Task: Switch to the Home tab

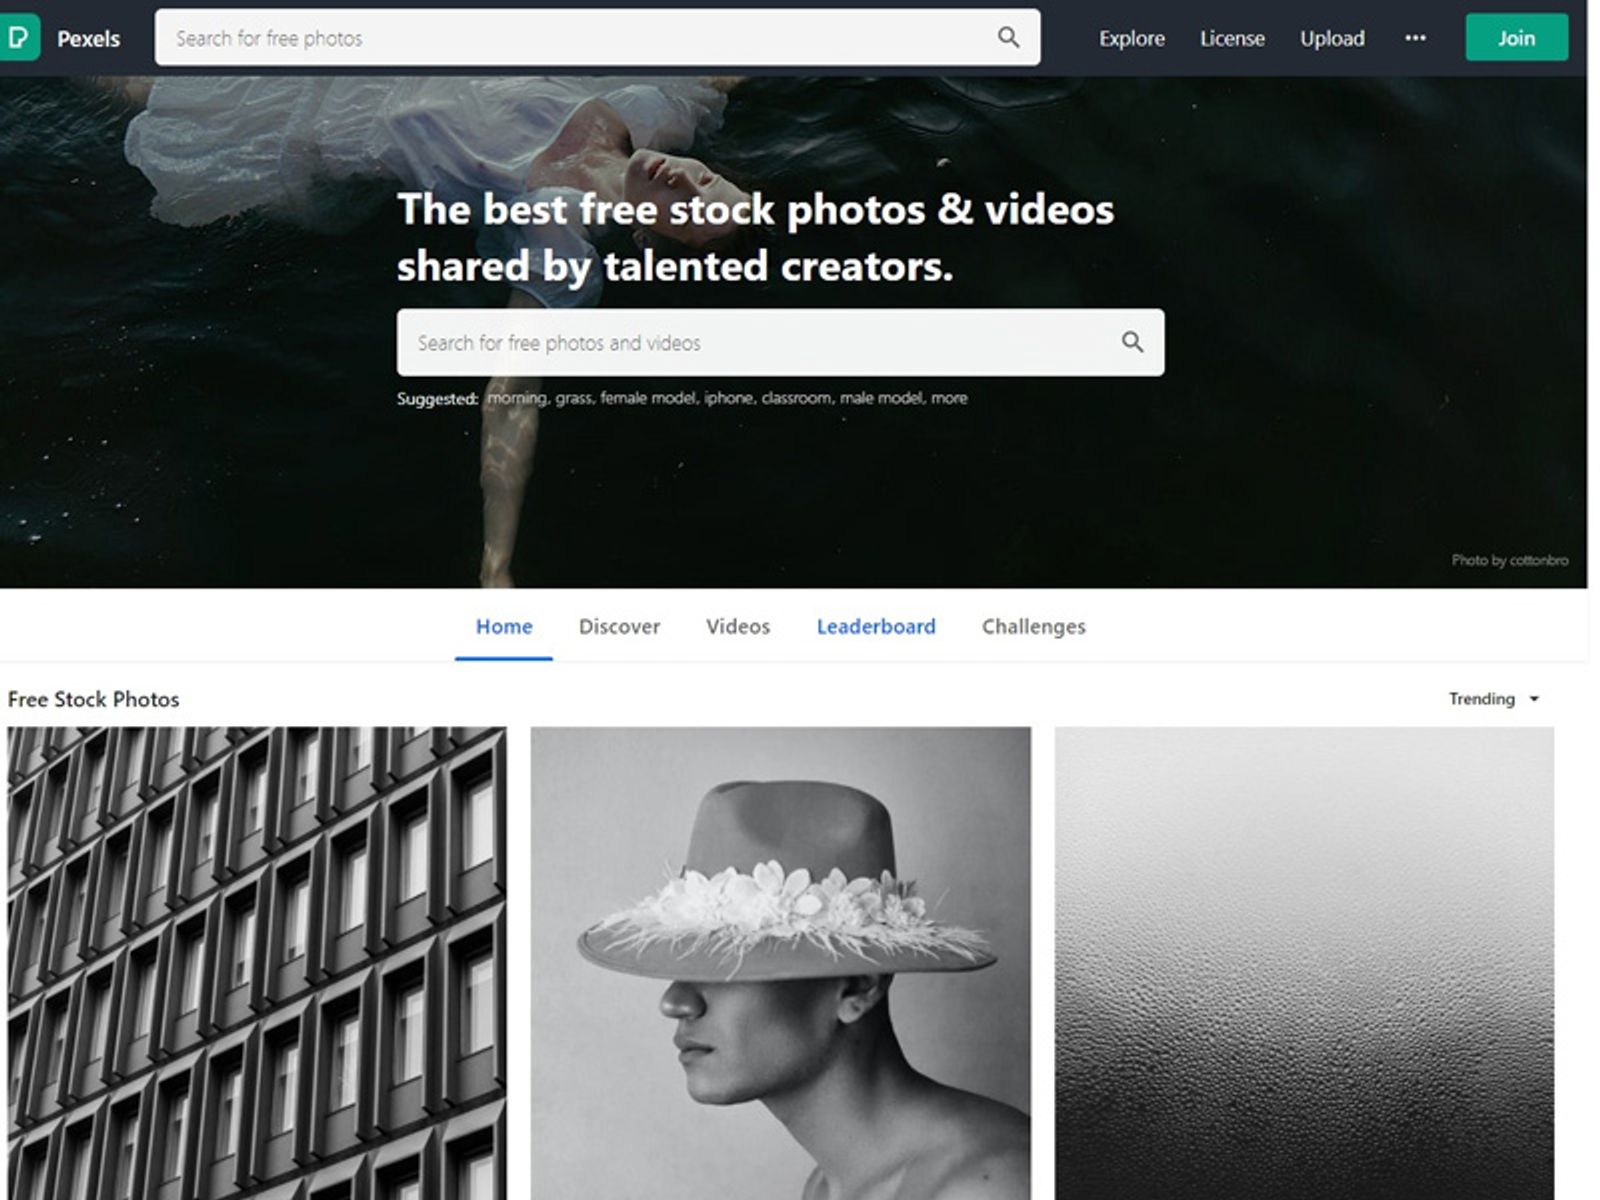Action: tap(504, 627)
